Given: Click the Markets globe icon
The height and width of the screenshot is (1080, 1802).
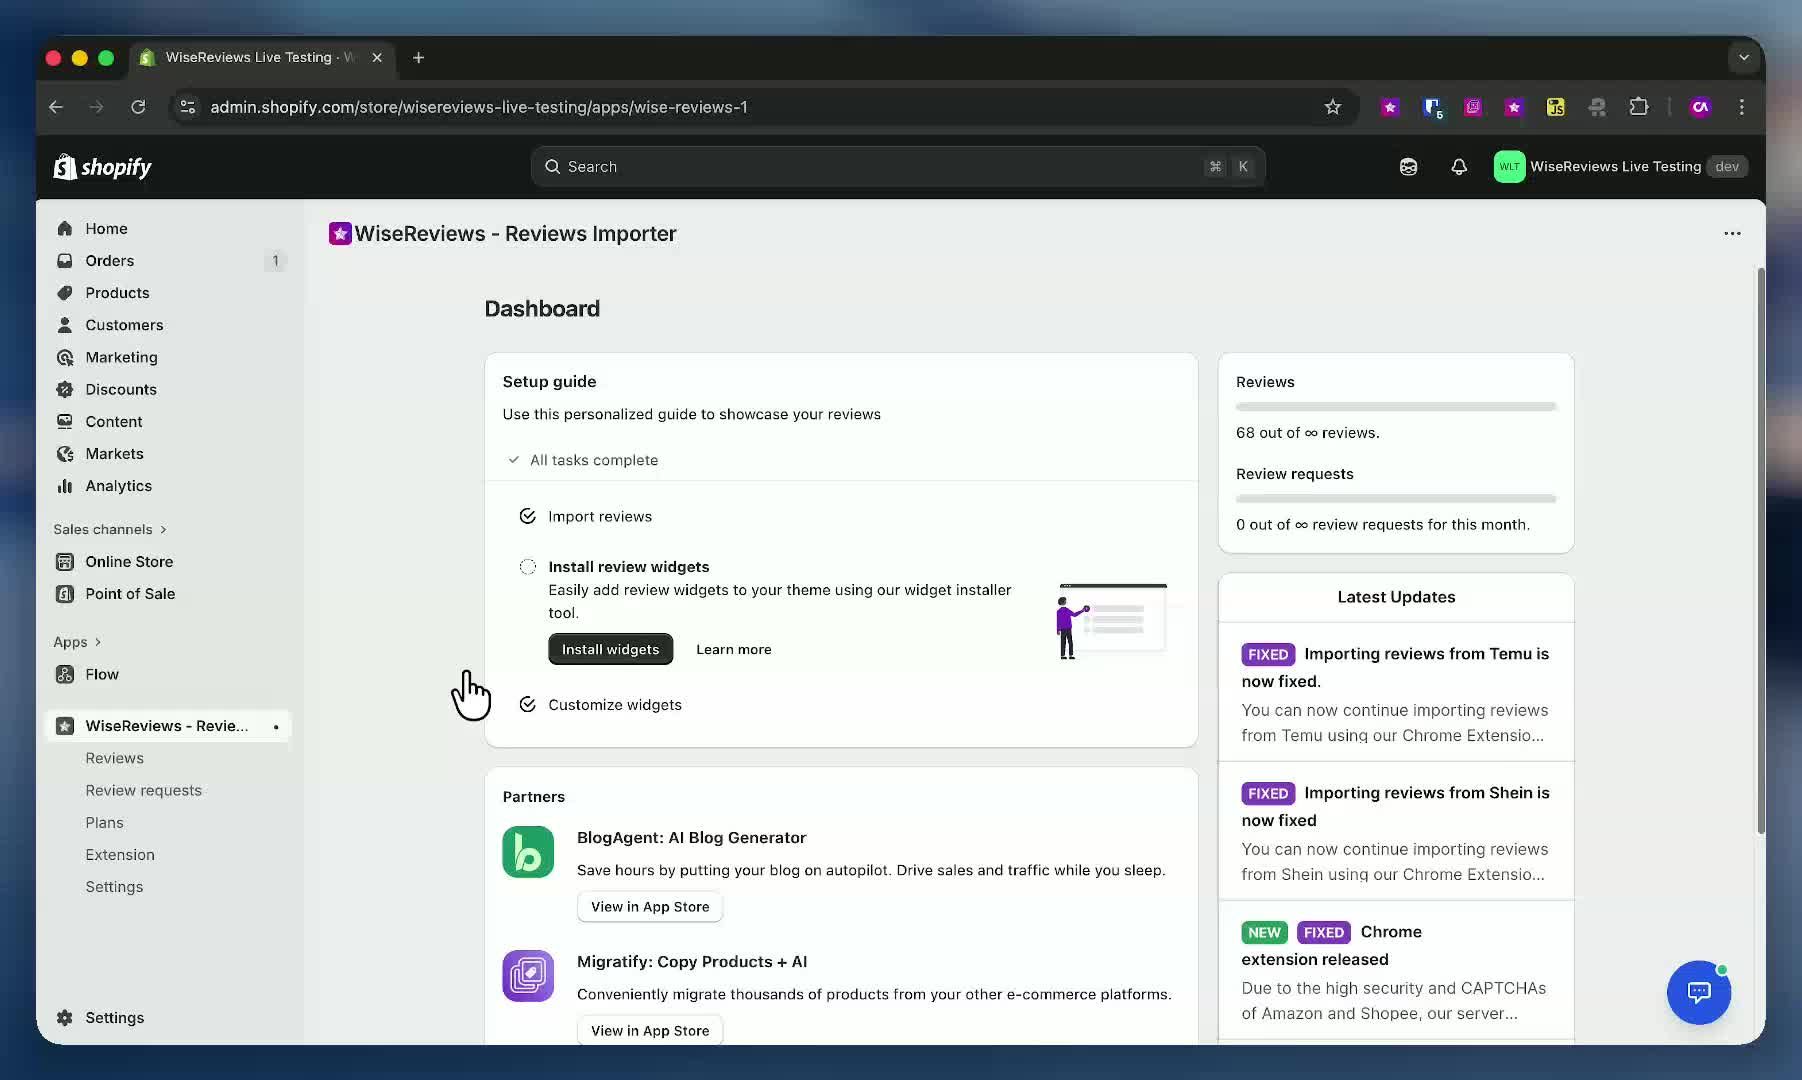Looking at the screenshot, I should tap(65, 454).
